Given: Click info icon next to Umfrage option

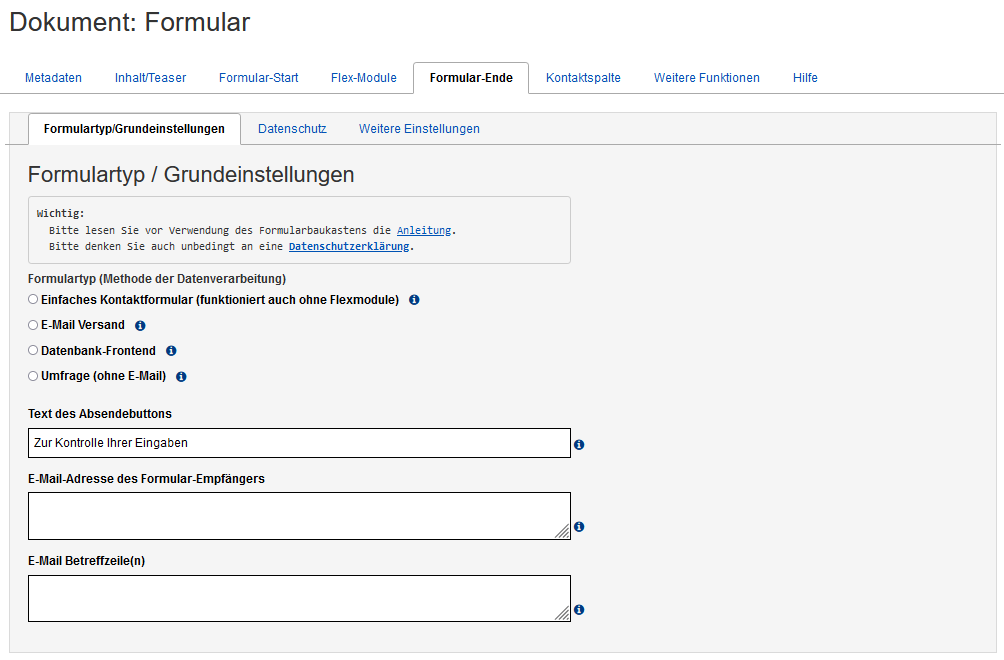Looking at the screenshot, I should 180,376.
